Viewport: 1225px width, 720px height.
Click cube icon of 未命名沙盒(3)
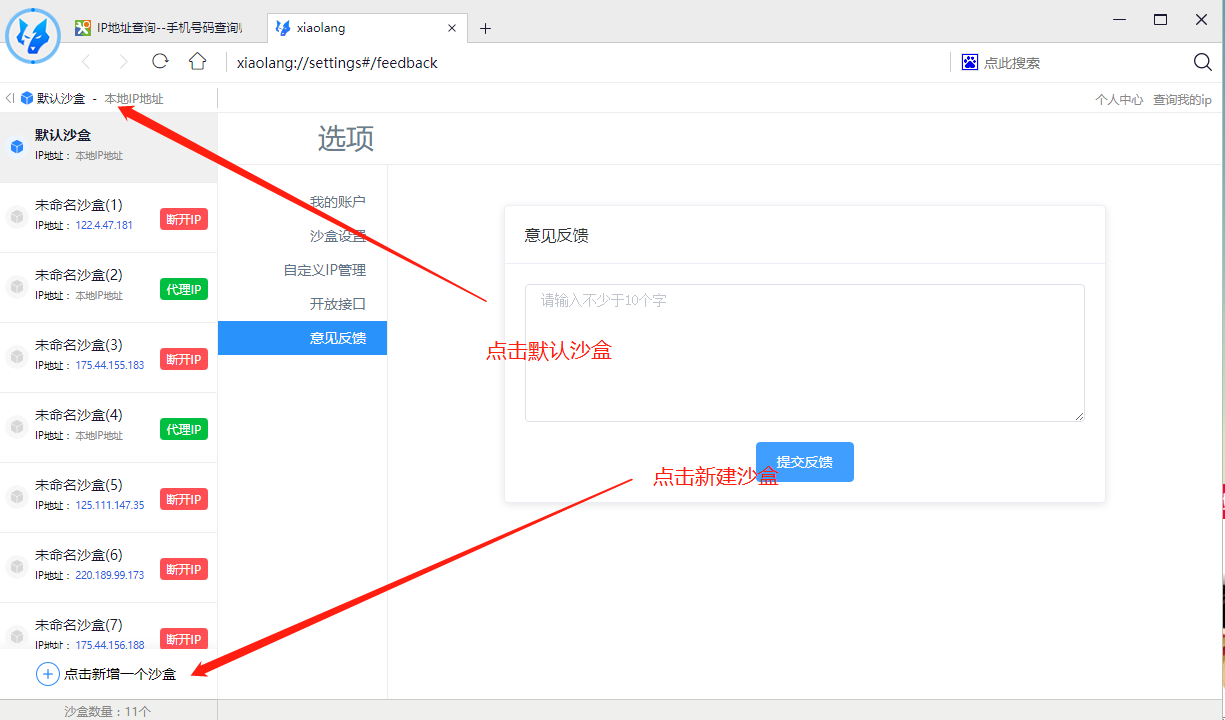tap(16, 357)
